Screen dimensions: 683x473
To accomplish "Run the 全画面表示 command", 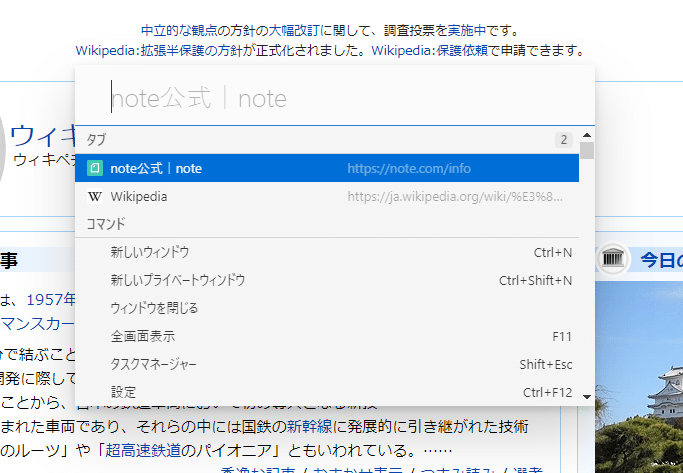I will [327, 336].
